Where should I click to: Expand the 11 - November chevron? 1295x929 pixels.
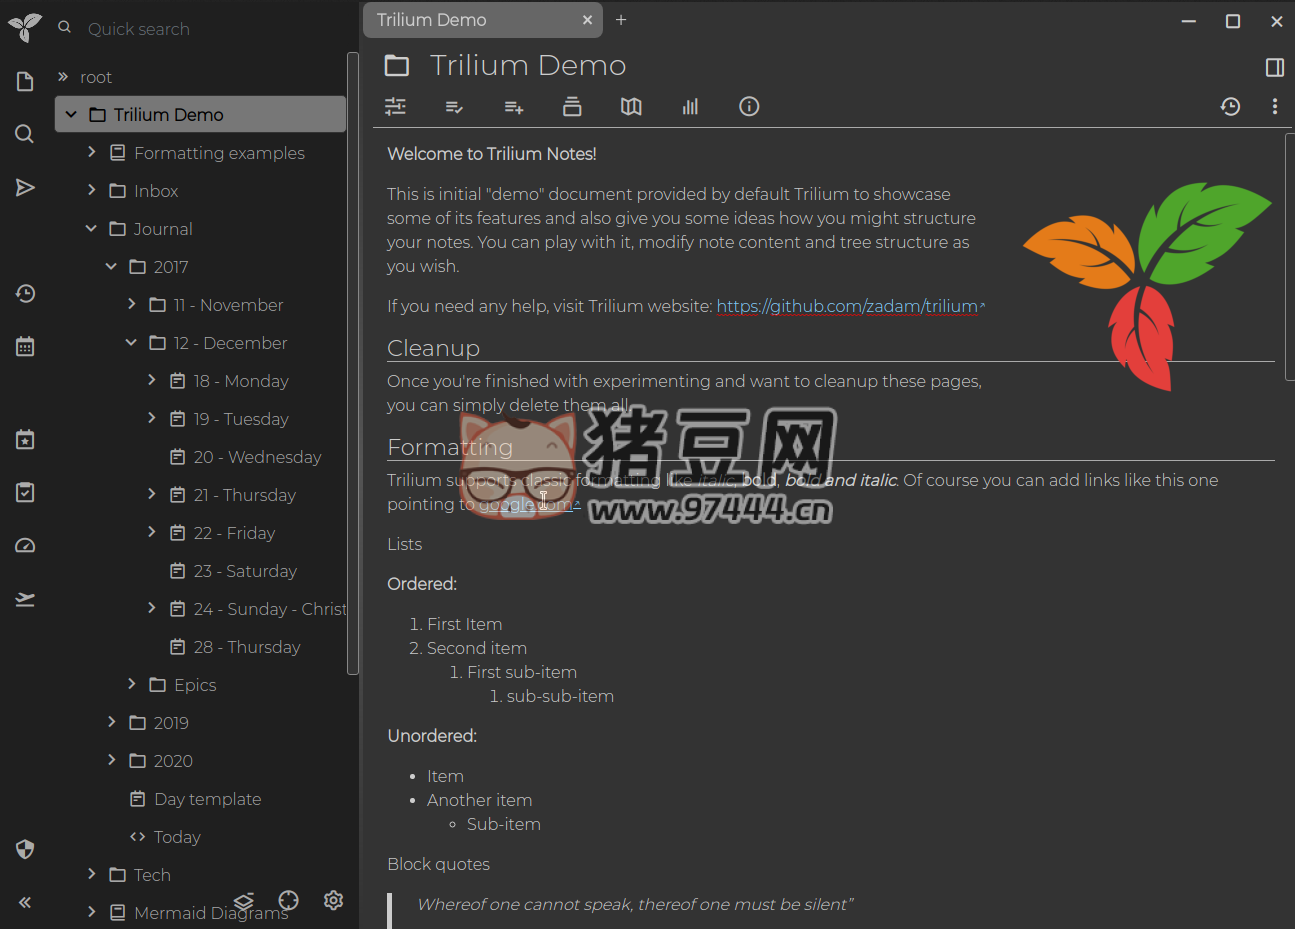[x=131, y=304]
